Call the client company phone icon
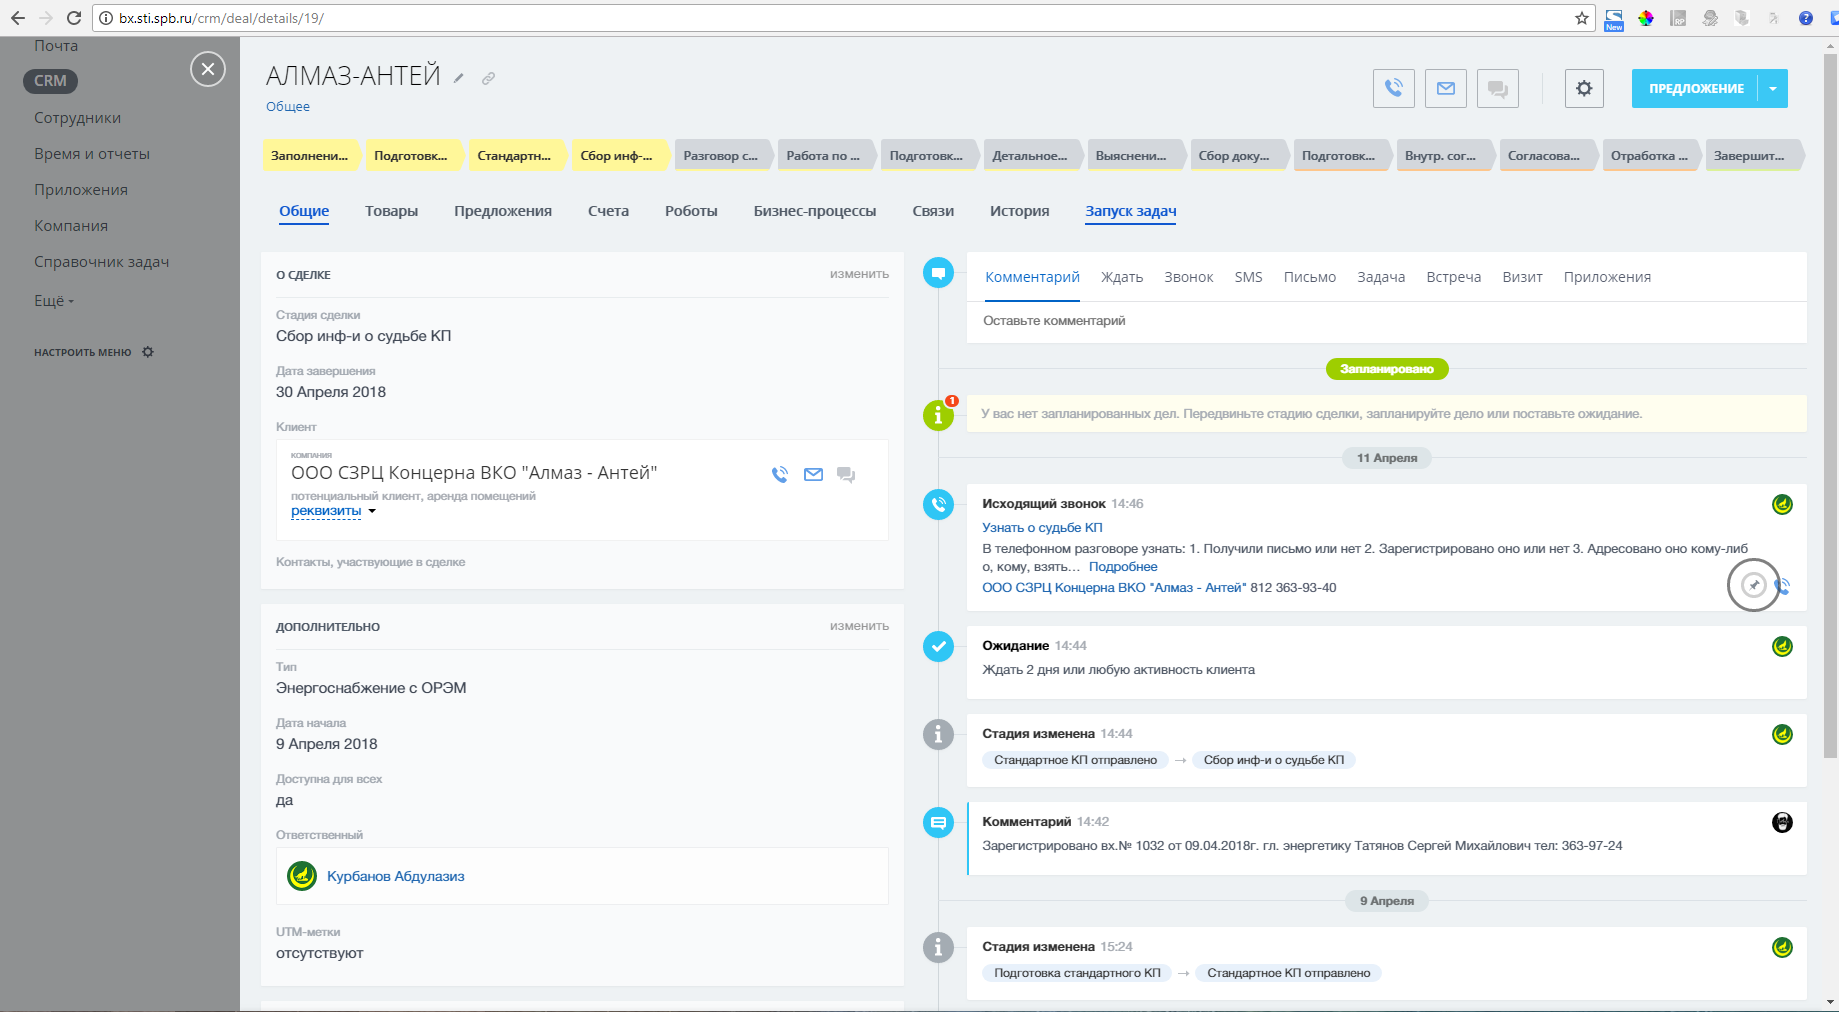The image size is (1839, 1012). (x=780, y=475)
